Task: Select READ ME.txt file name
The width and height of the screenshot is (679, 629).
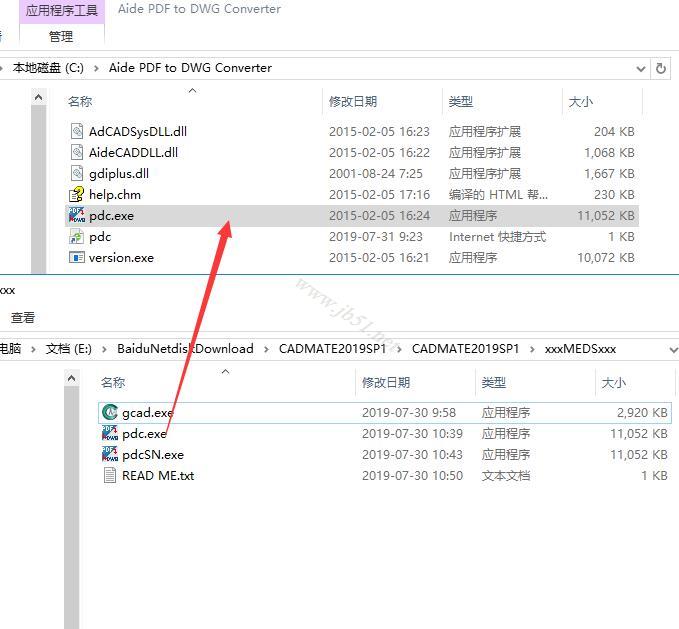Action: pyautogui.click(x=158, y=475)
